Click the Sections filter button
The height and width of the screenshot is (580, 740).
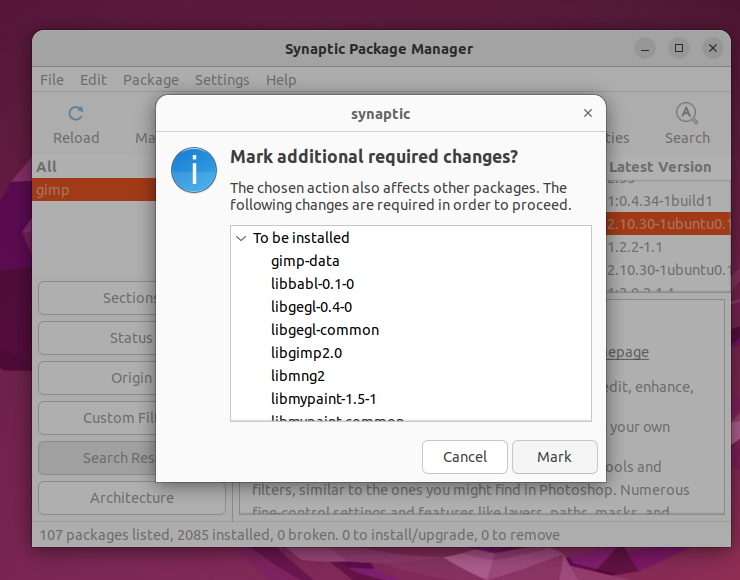[x=97, y=298]
